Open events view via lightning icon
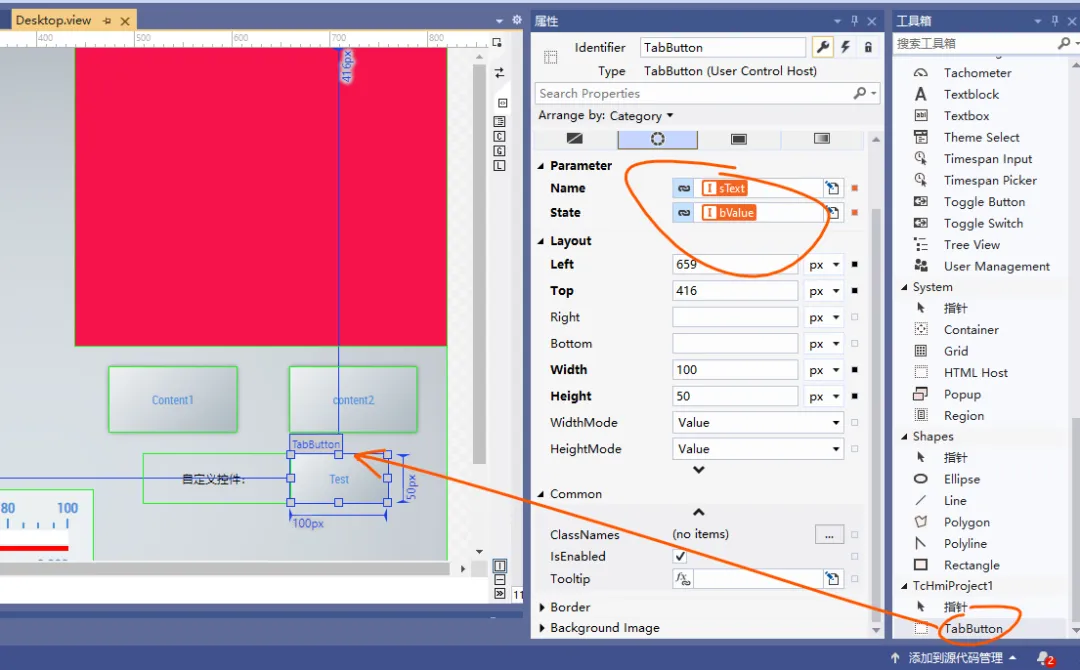 click(x=845, y=47)
